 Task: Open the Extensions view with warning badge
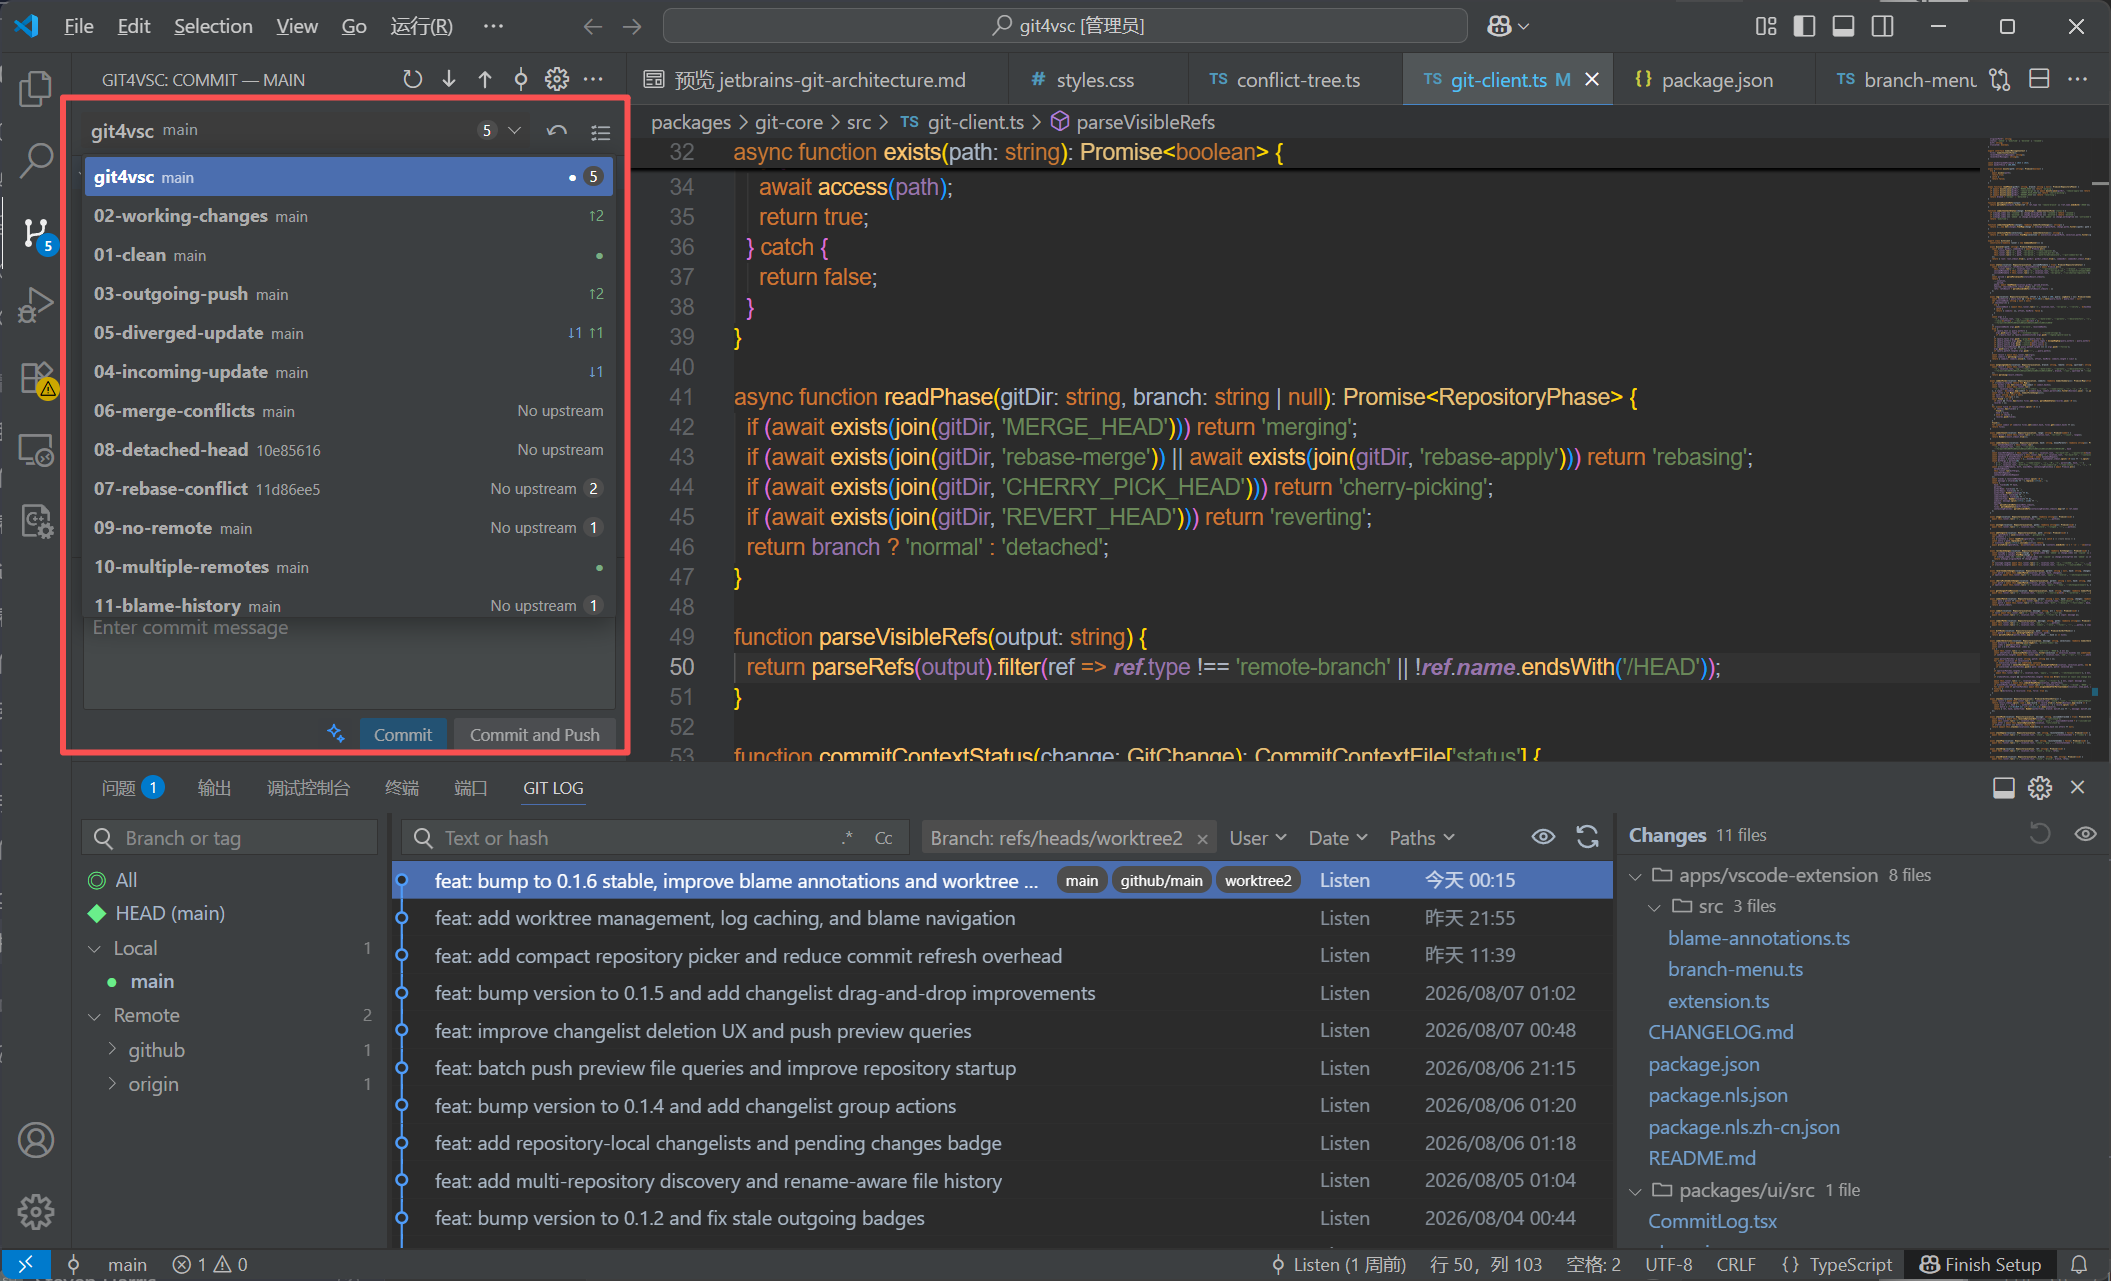[x=36, y=379]
